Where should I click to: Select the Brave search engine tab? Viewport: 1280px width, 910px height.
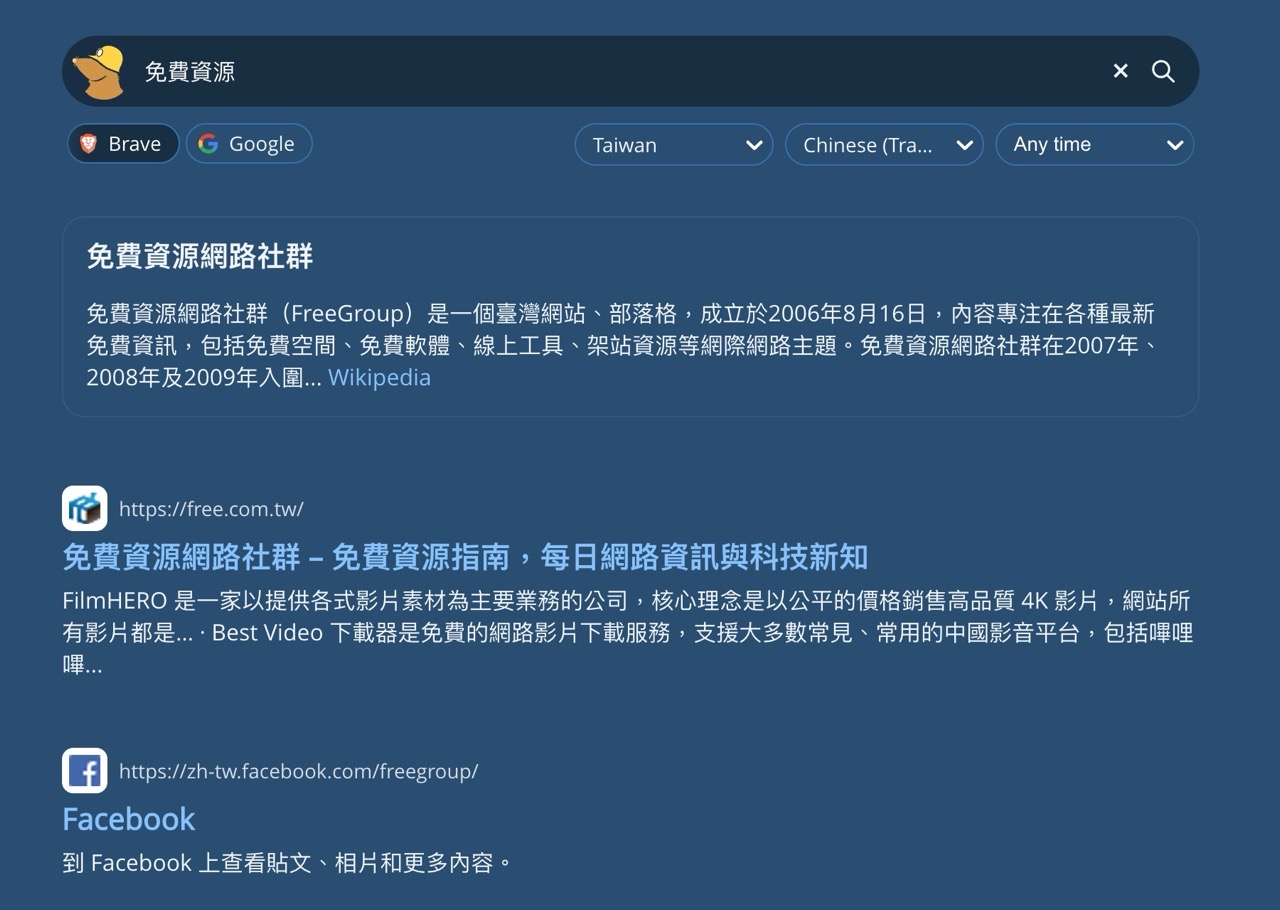tap(123, 143)
